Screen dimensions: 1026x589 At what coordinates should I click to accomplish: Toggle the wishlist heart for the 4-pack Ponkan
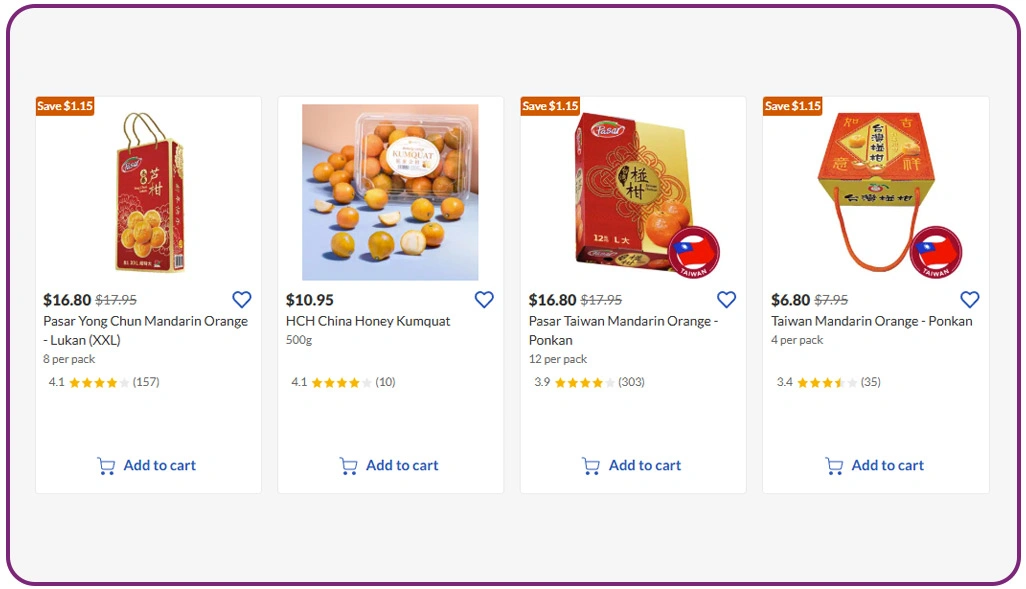point(969,299)
